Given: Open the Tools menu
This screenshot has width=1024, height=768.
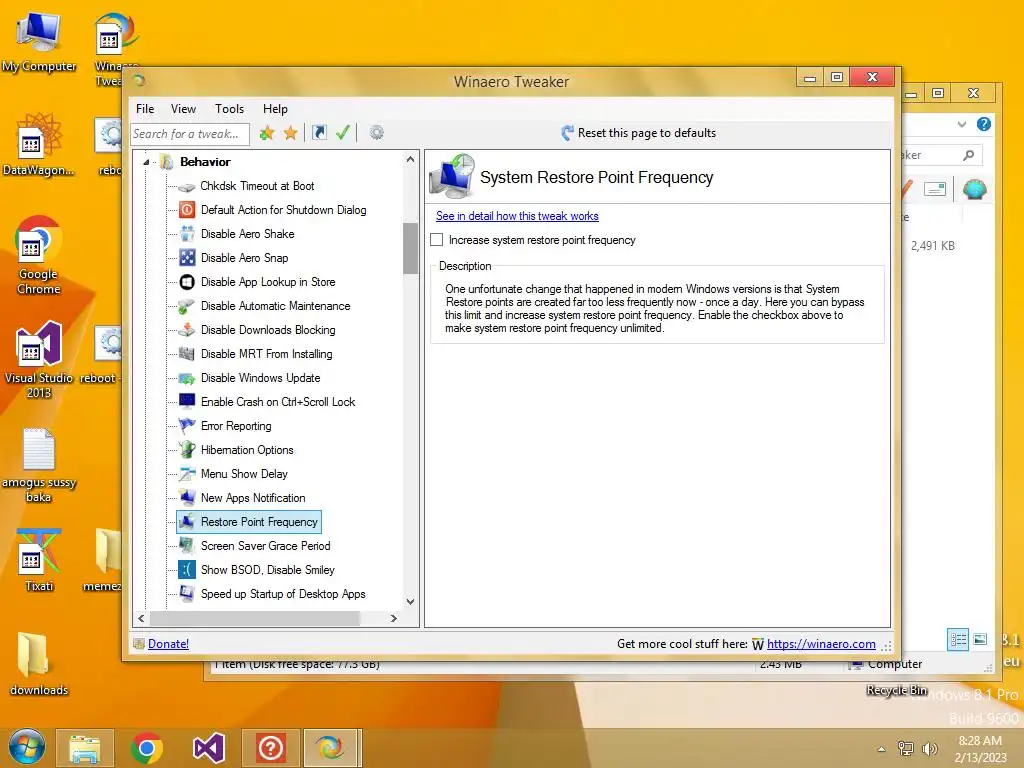Looking at the screenshot, I should (230, 109).
